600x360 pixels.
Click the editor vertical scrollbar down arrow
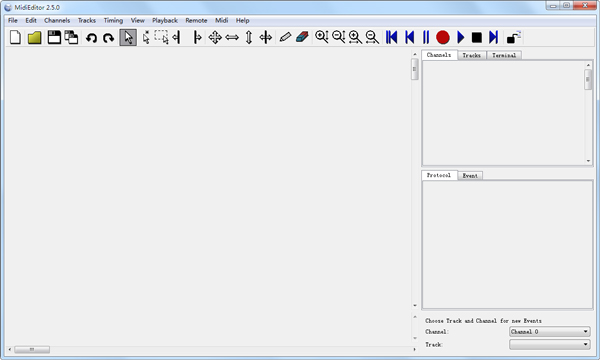(x=415, y=305)
